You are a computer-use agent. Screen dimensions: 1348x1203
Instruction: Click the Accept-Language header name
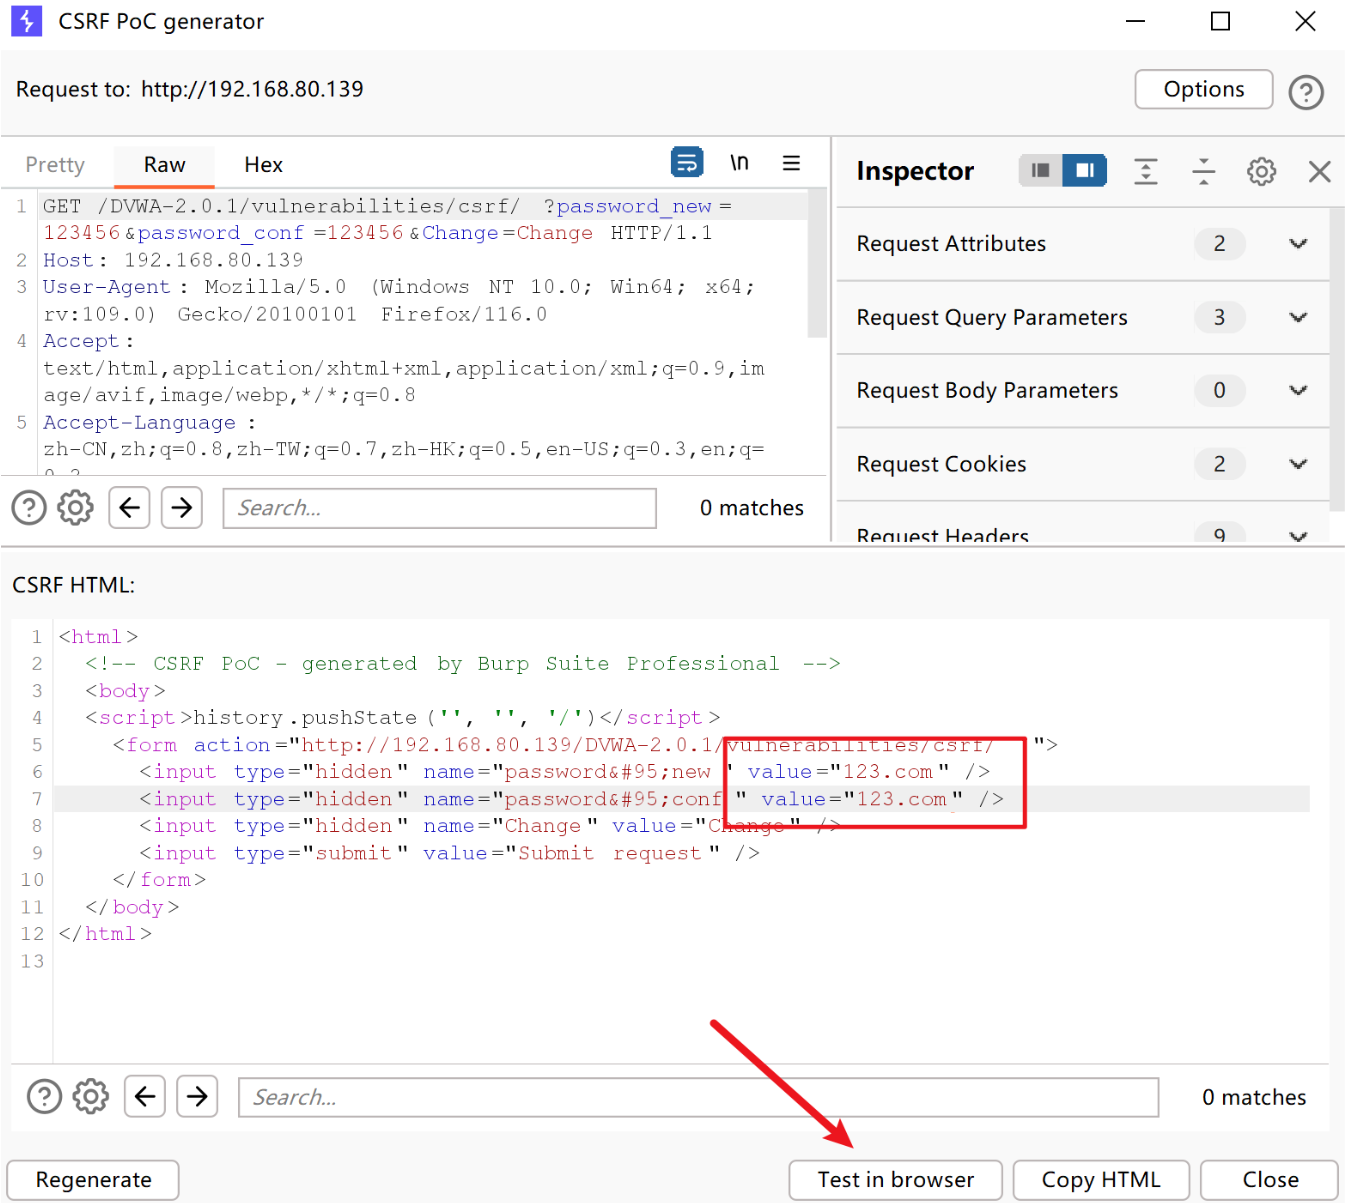pyautogui.click(x=139, y=423)
